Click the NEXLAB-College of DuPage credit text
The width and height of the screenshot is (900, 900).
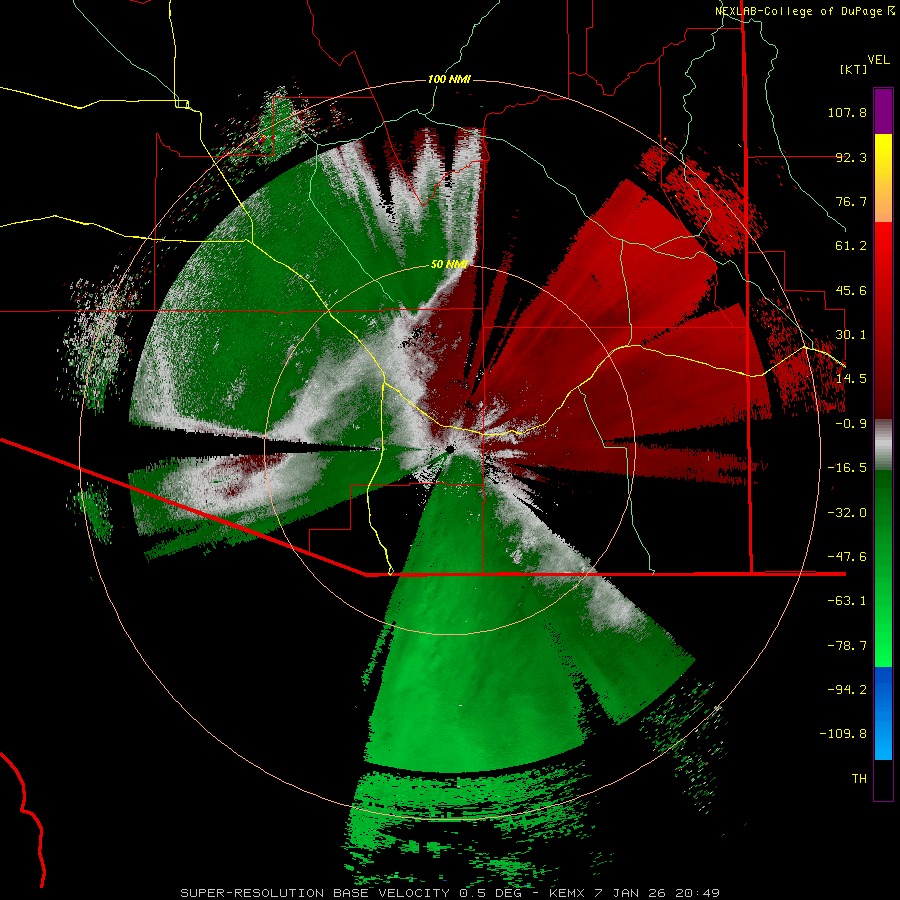pyautogui.click(x=798, y=11)
